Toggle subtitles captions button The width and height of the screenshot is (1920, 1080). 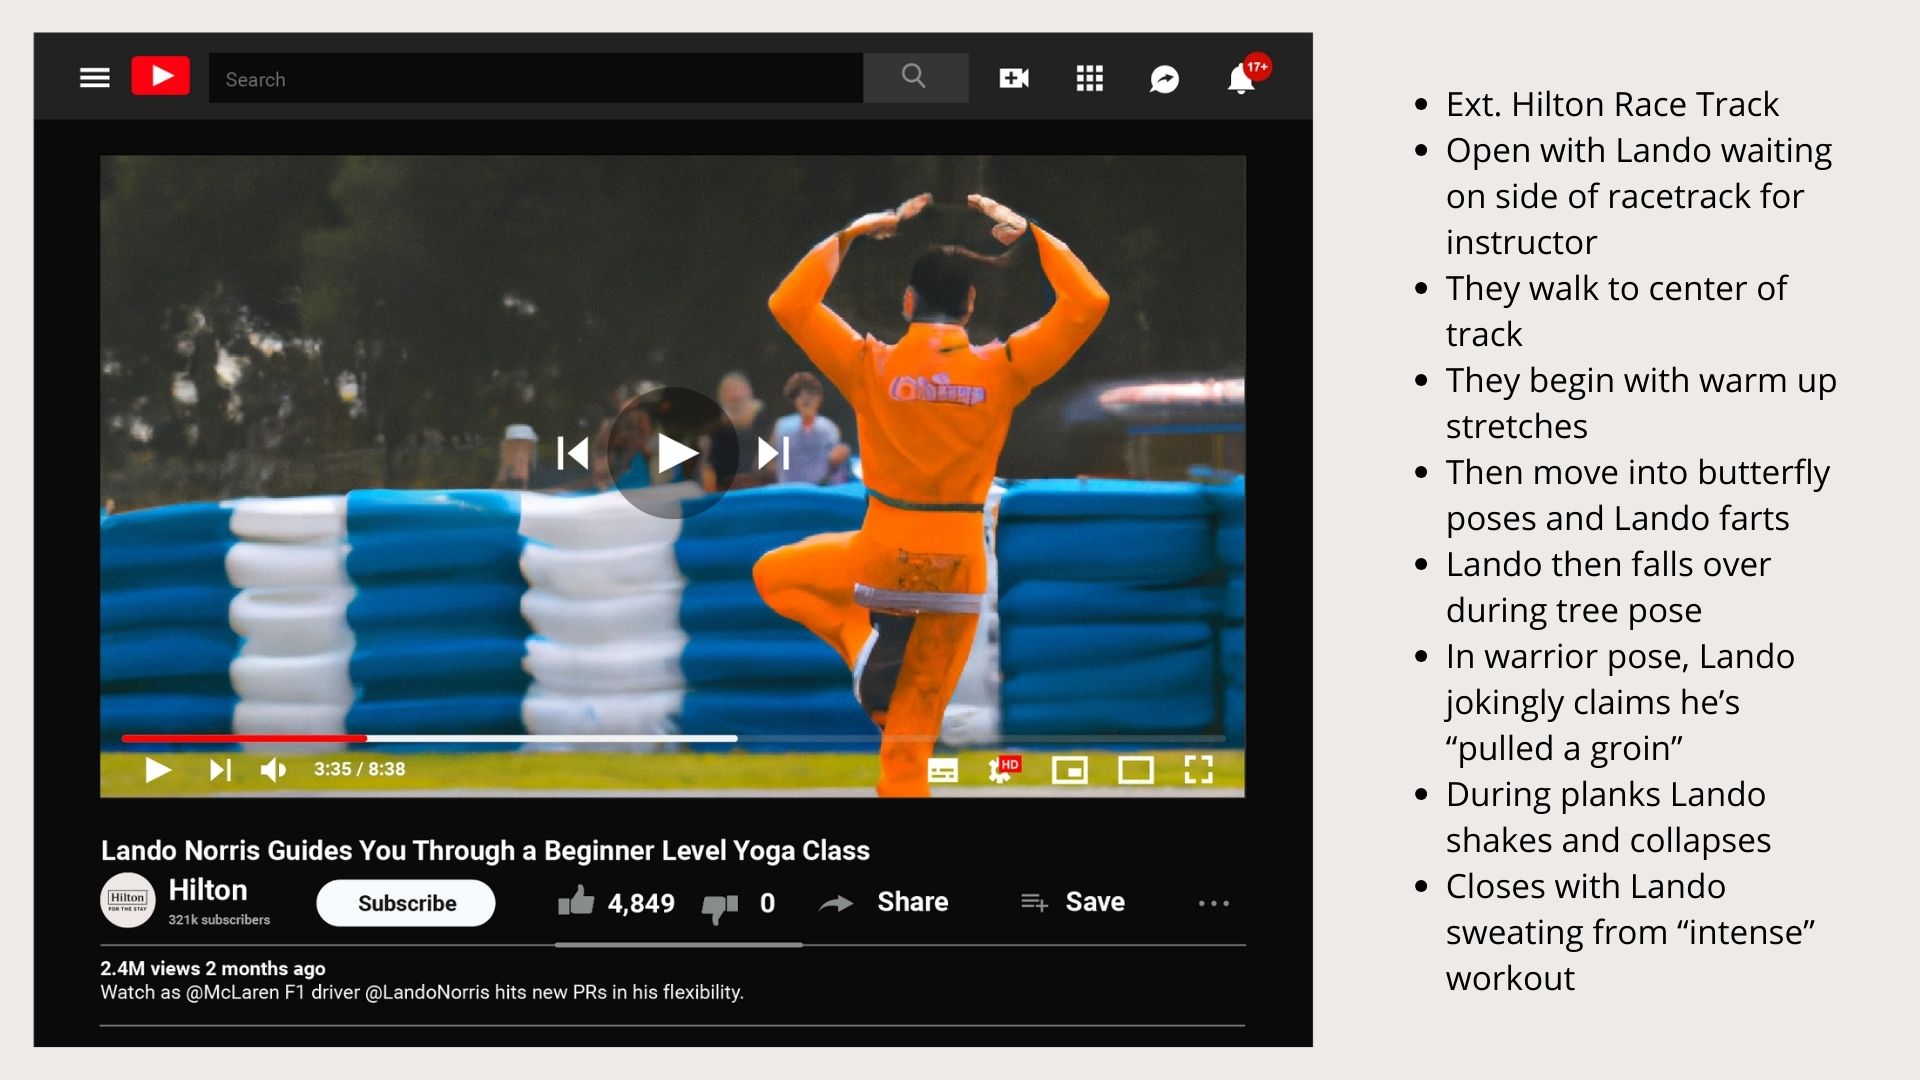pos(942,770)
